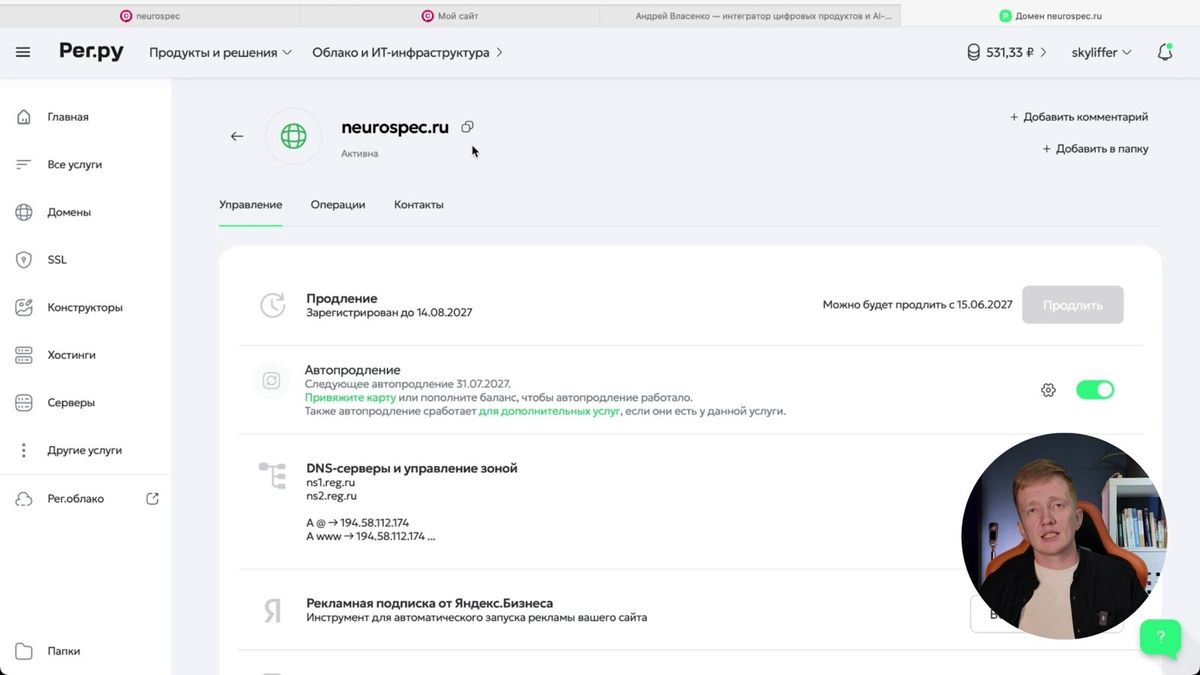Expand Облако и ИТ-инфраструктура menu
Image resolution: width=1200 pixels, height=675 pixels.
click(x=407, y=52)
